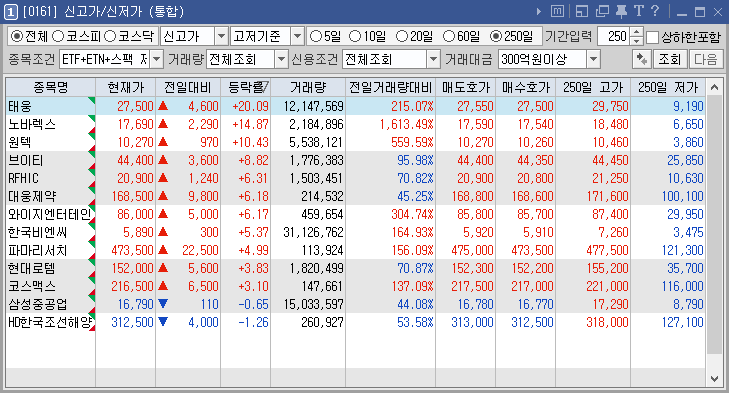Select the 코스맥스 stock name
729x393 pixels.
point(32,286)
